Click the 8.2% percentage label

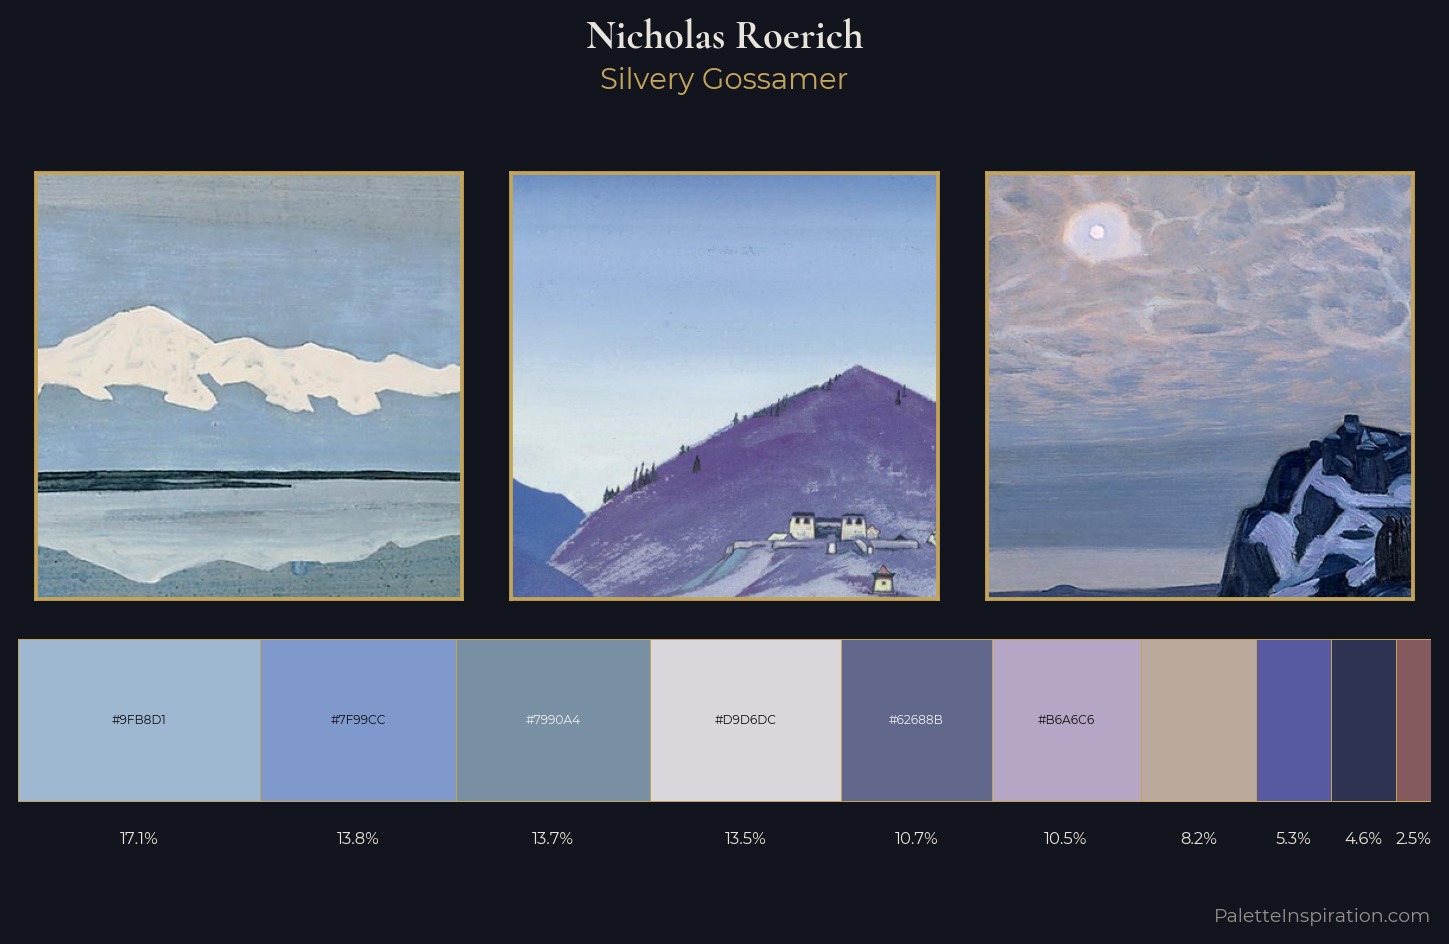(x=1199, y=838)
